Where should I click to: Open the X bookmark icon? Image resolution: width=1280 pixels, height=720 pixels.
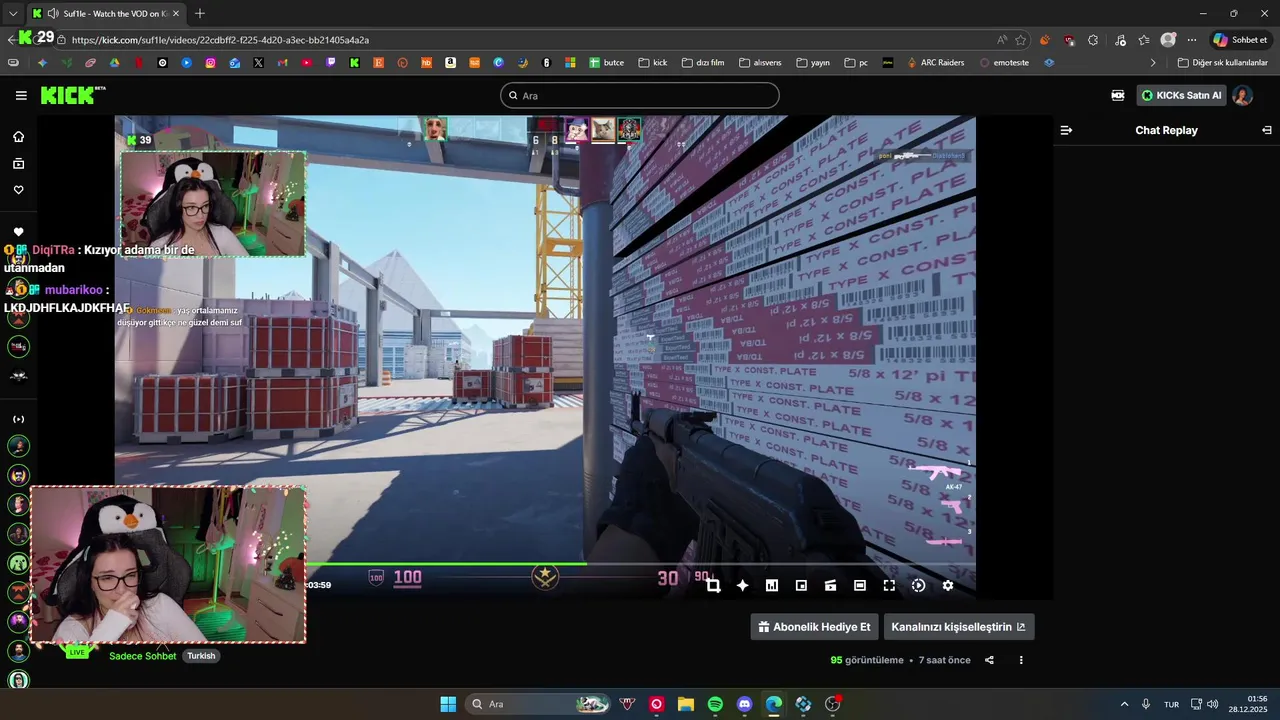click(258, 62)
